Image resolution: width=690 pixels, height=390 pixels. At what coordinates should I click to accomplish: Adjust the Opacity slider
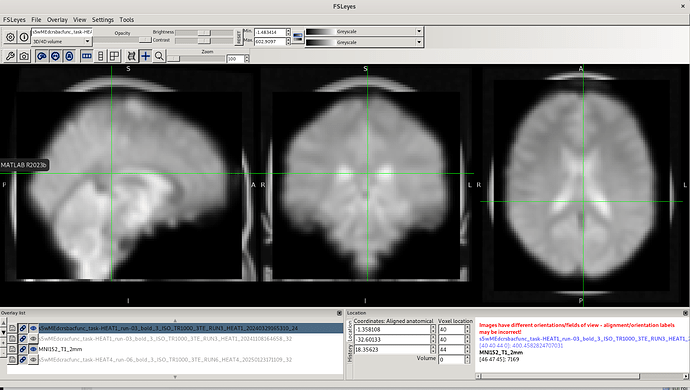pos(122,40)
